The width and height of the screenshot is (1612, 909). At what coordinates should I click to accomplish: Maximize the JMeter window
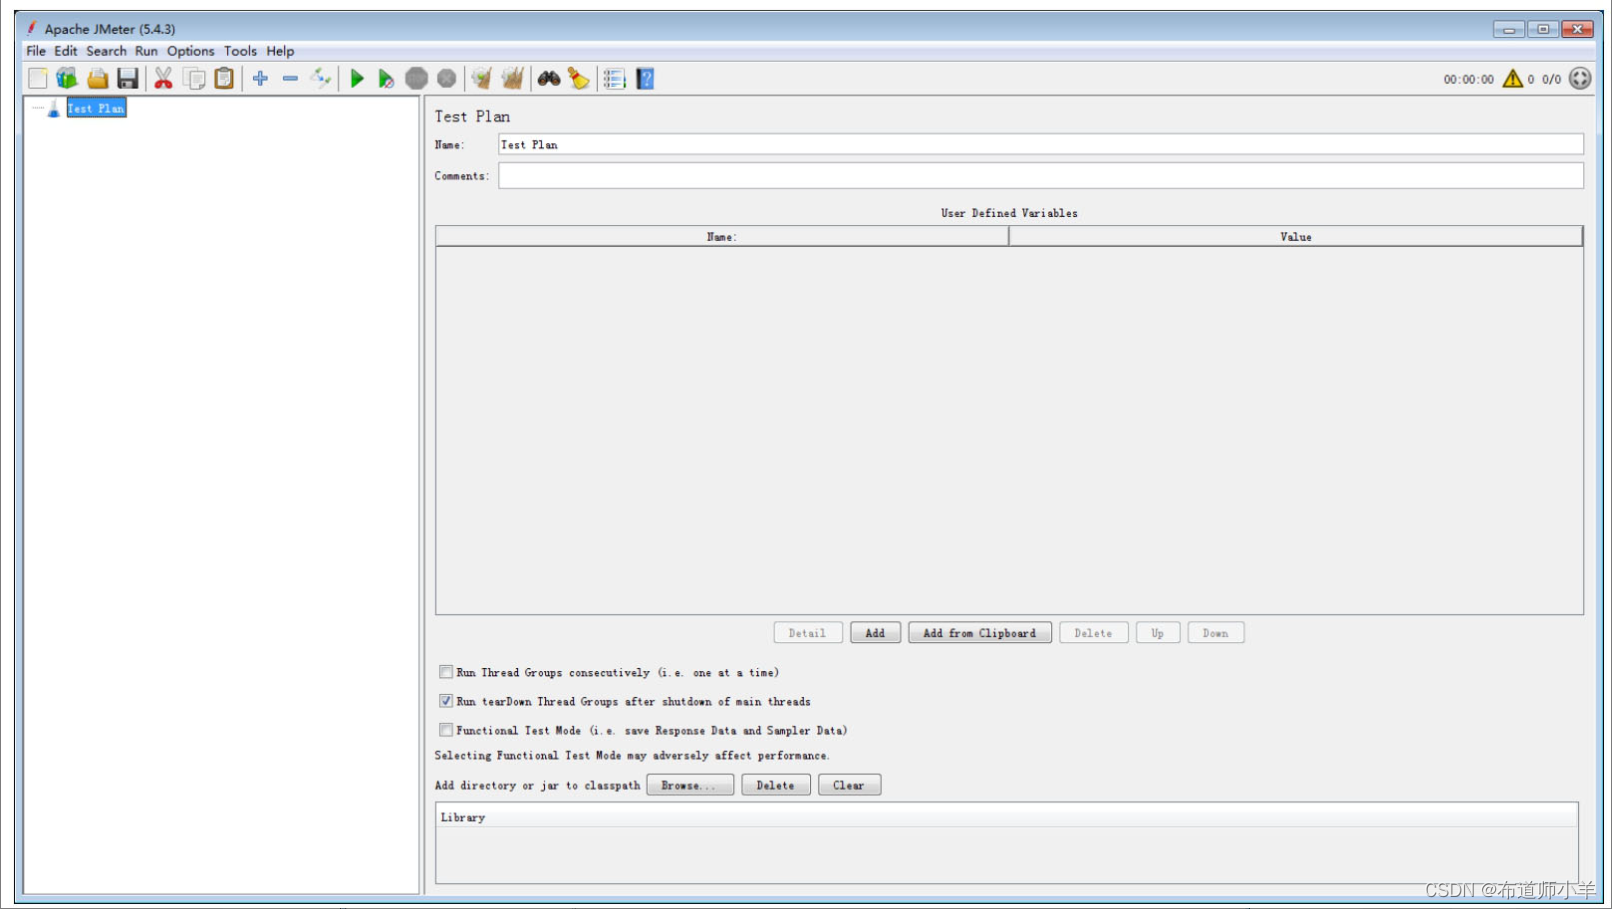point(1543,29)
